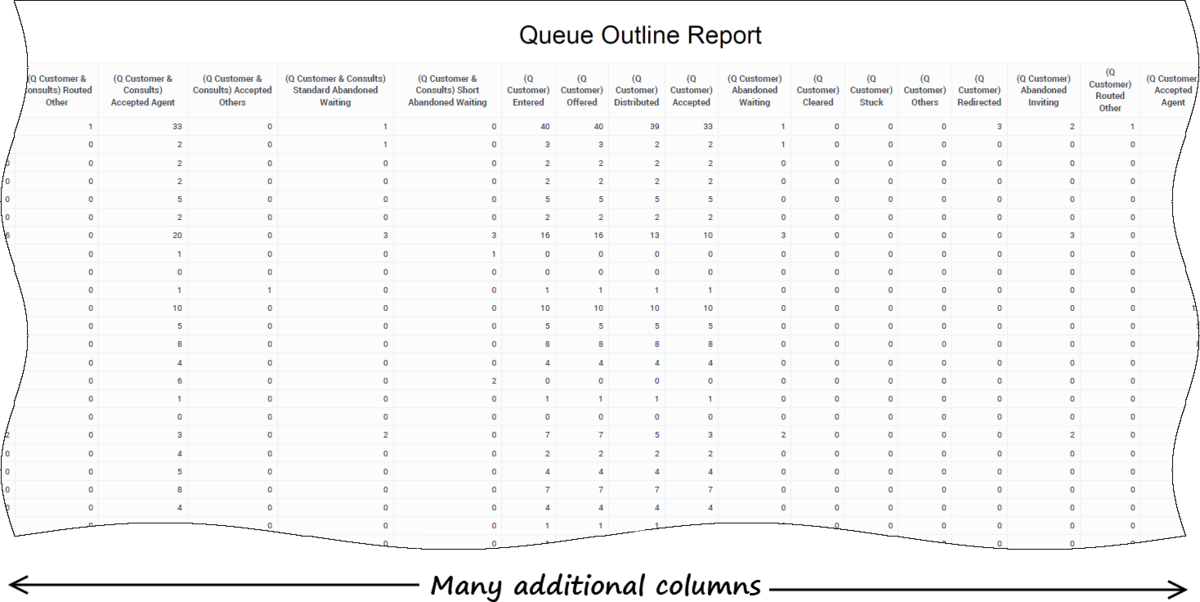Image resolution: width=1200 pixels, height=602 pixels.
Task: Select value 3 in the Redirected column
Action: [999, 127]
